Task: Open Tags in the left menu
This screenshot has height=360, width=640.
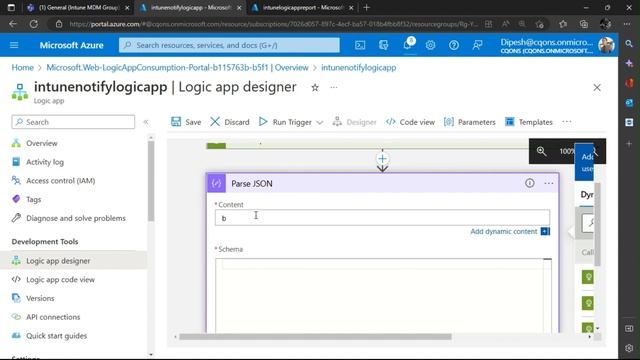Action: [33, 199]
